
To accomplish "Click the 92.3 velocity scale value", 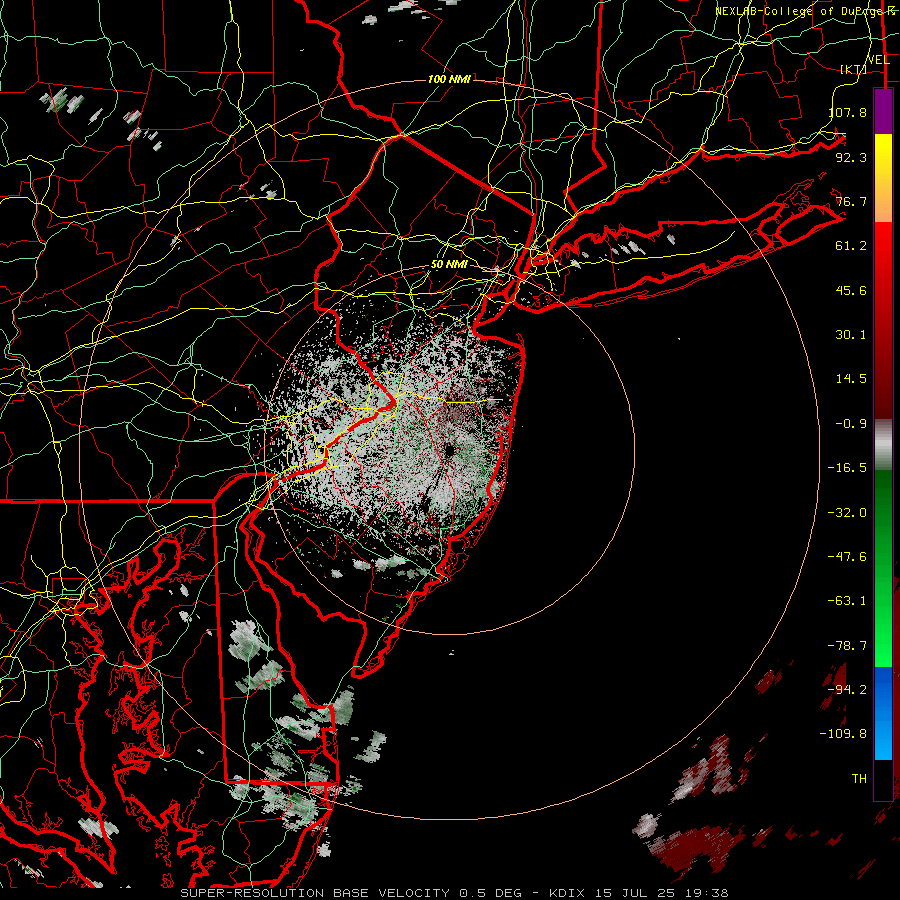I will pos(851,157).
